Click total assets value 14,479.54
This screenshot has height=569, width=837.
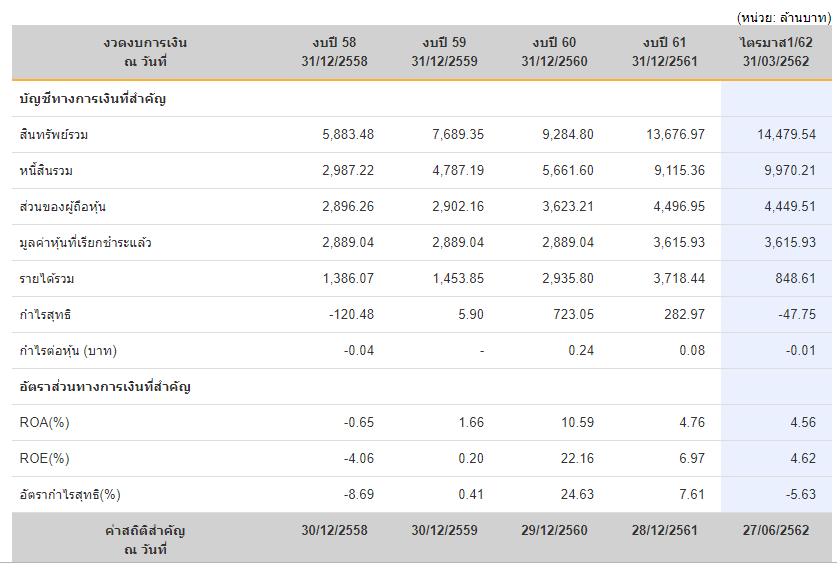[786, 135]
